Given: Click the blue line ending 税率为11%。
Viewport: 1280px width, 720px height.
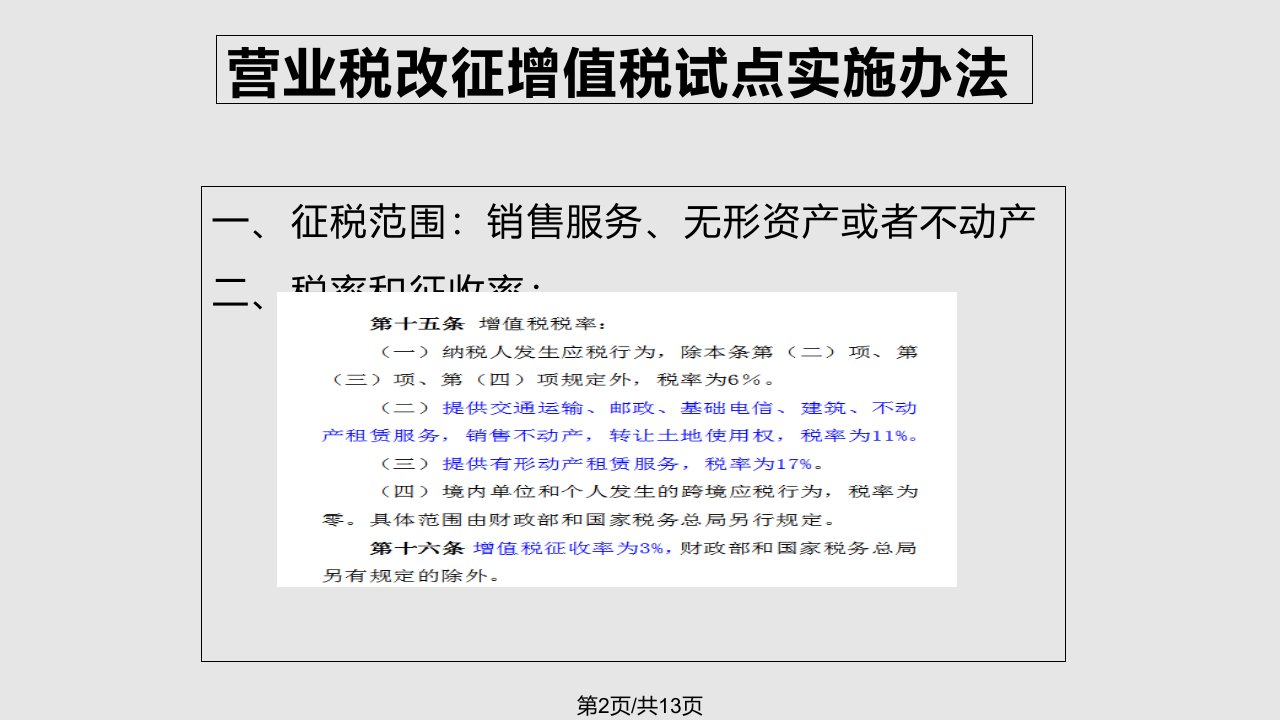Looking at the screenshot, I should click(620, 436).
